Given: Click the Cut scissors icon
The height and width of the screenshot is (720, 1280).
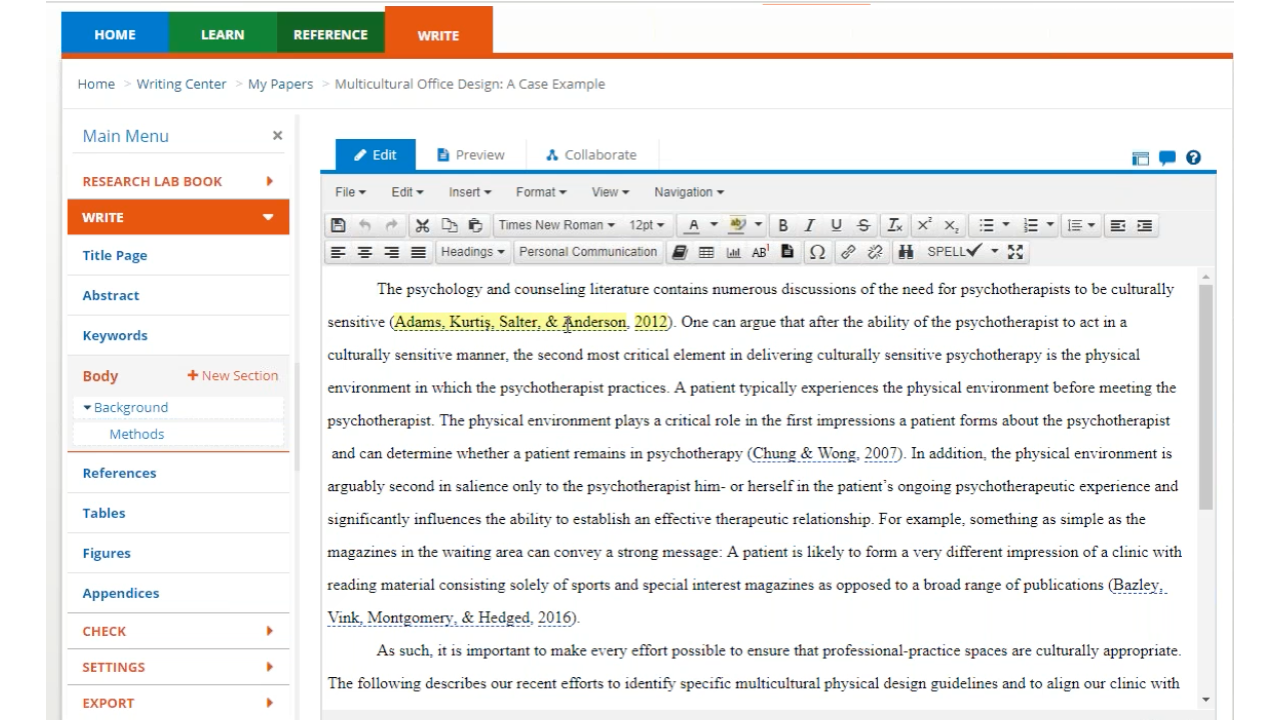Looking at the screenshot, I should click(422, 226).
